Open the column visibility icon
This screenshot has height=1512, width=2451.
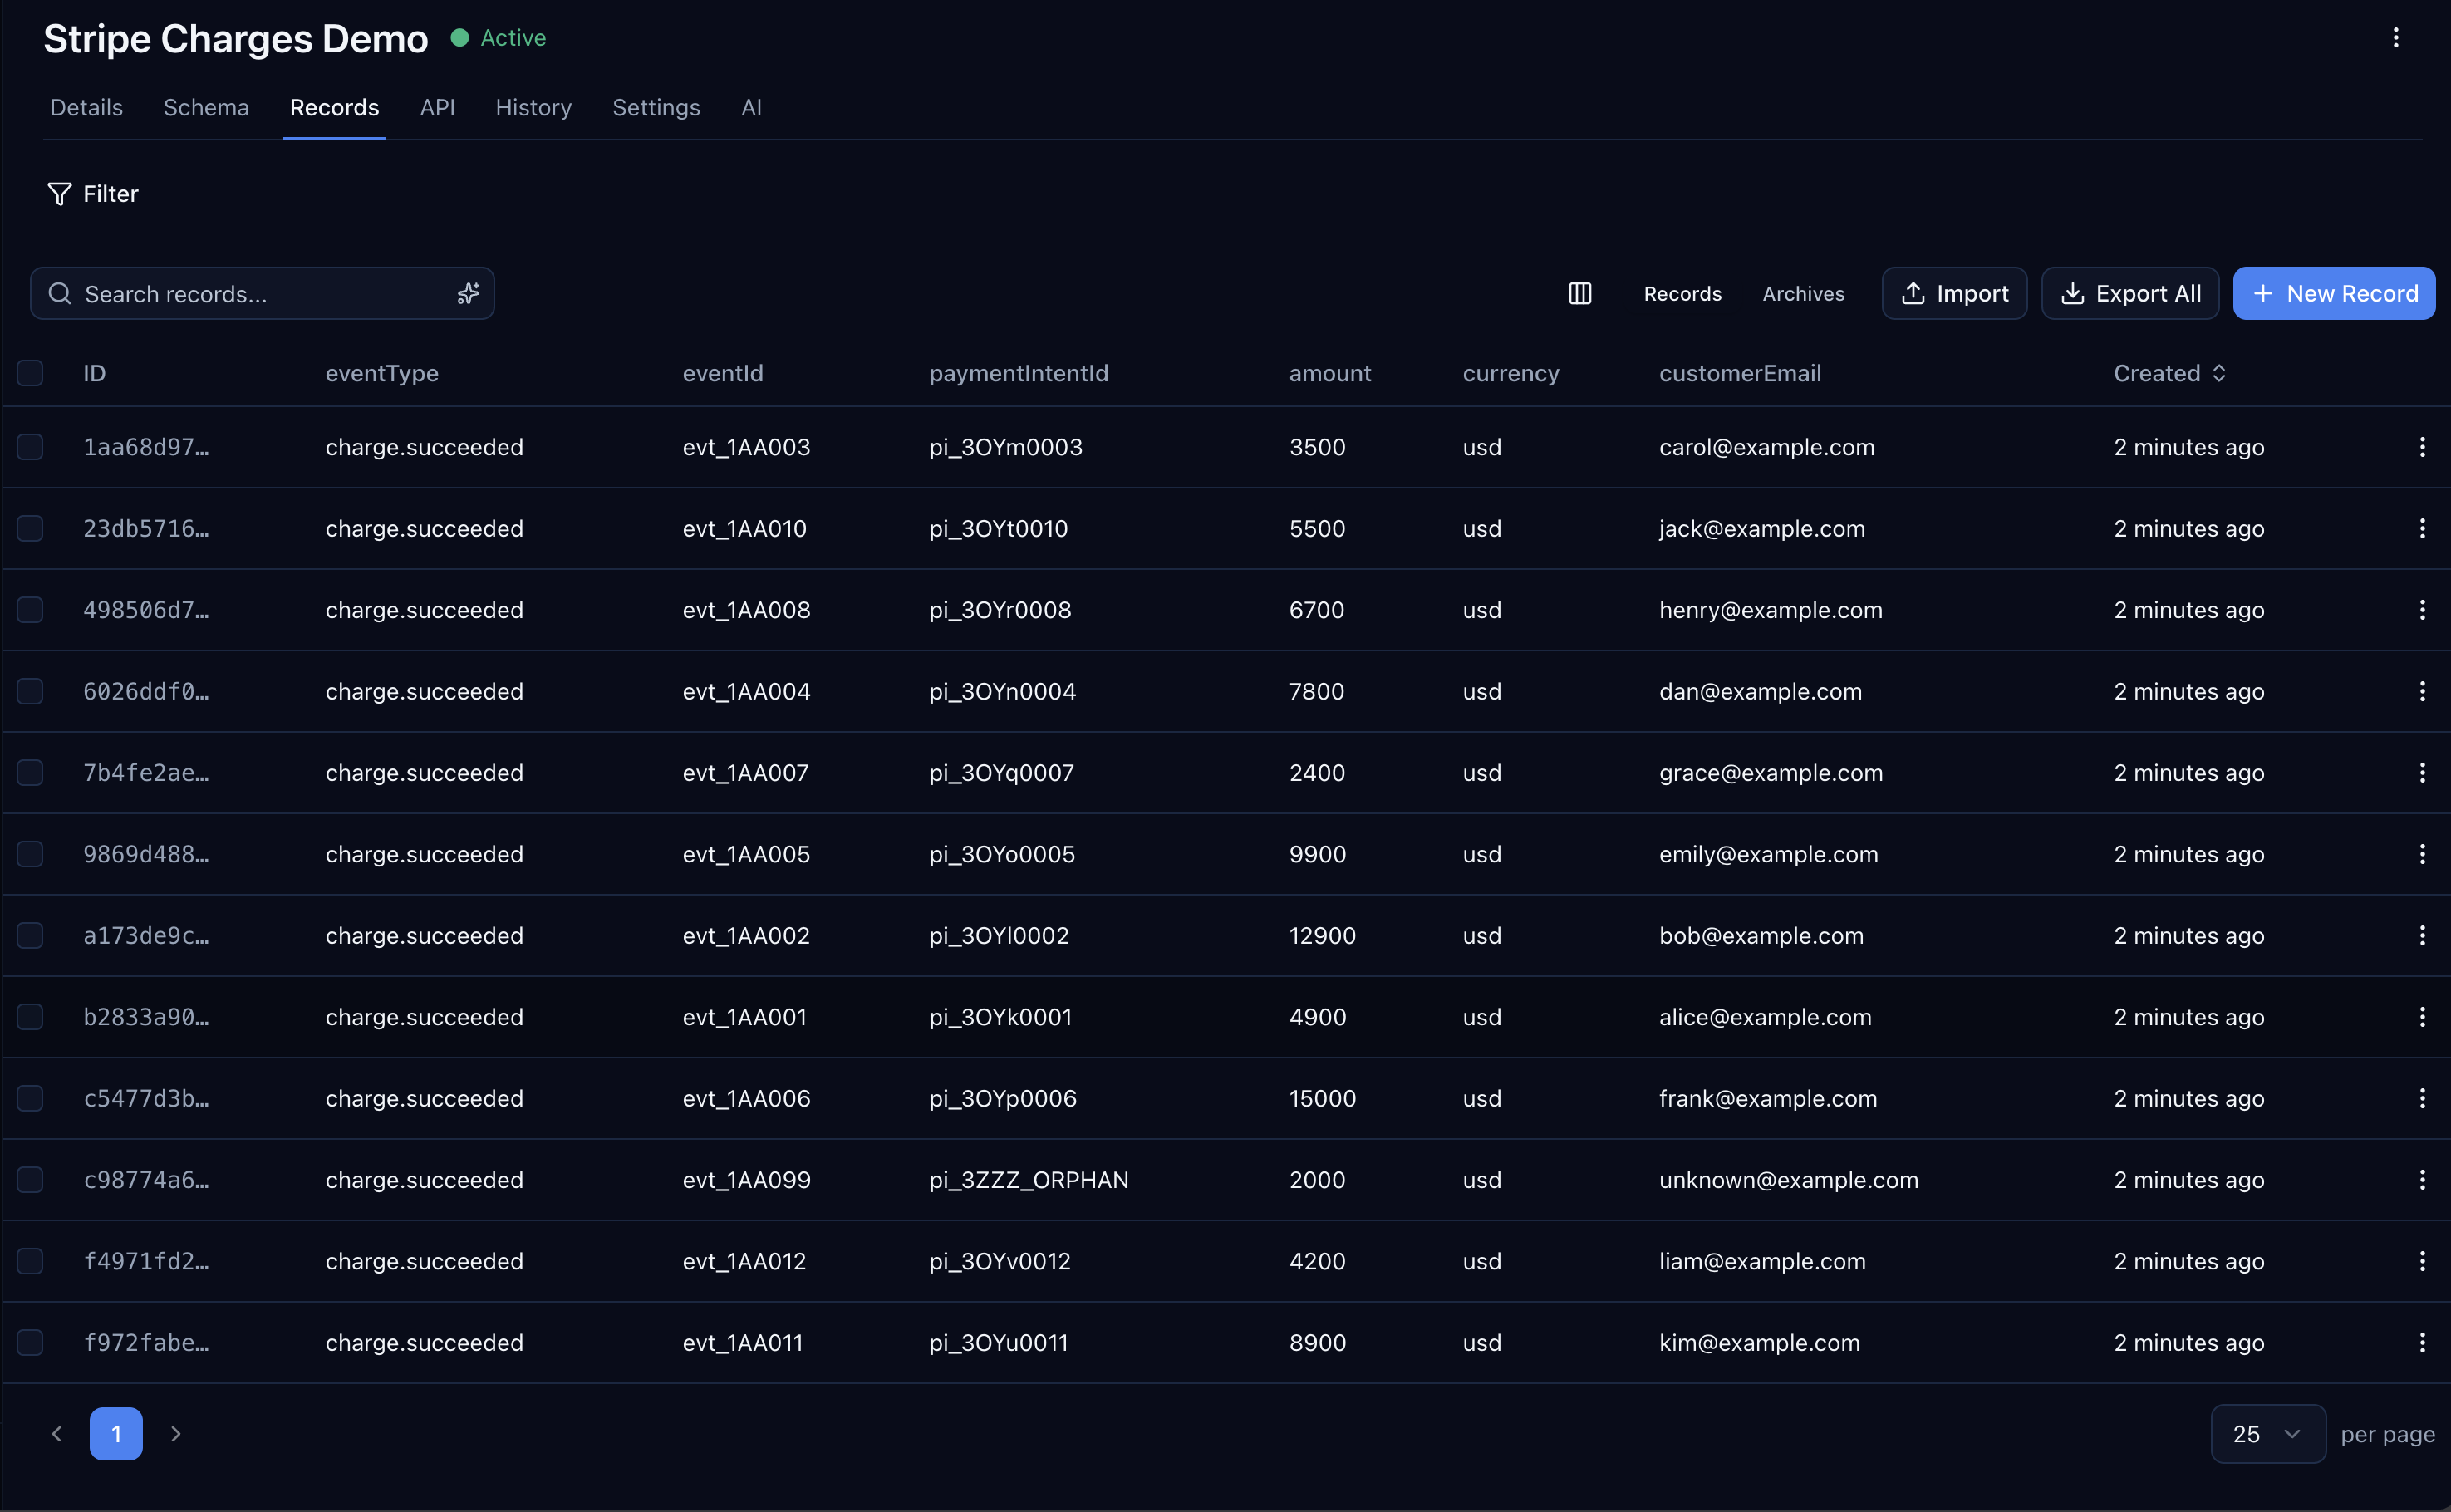[x=1579, y=293]
